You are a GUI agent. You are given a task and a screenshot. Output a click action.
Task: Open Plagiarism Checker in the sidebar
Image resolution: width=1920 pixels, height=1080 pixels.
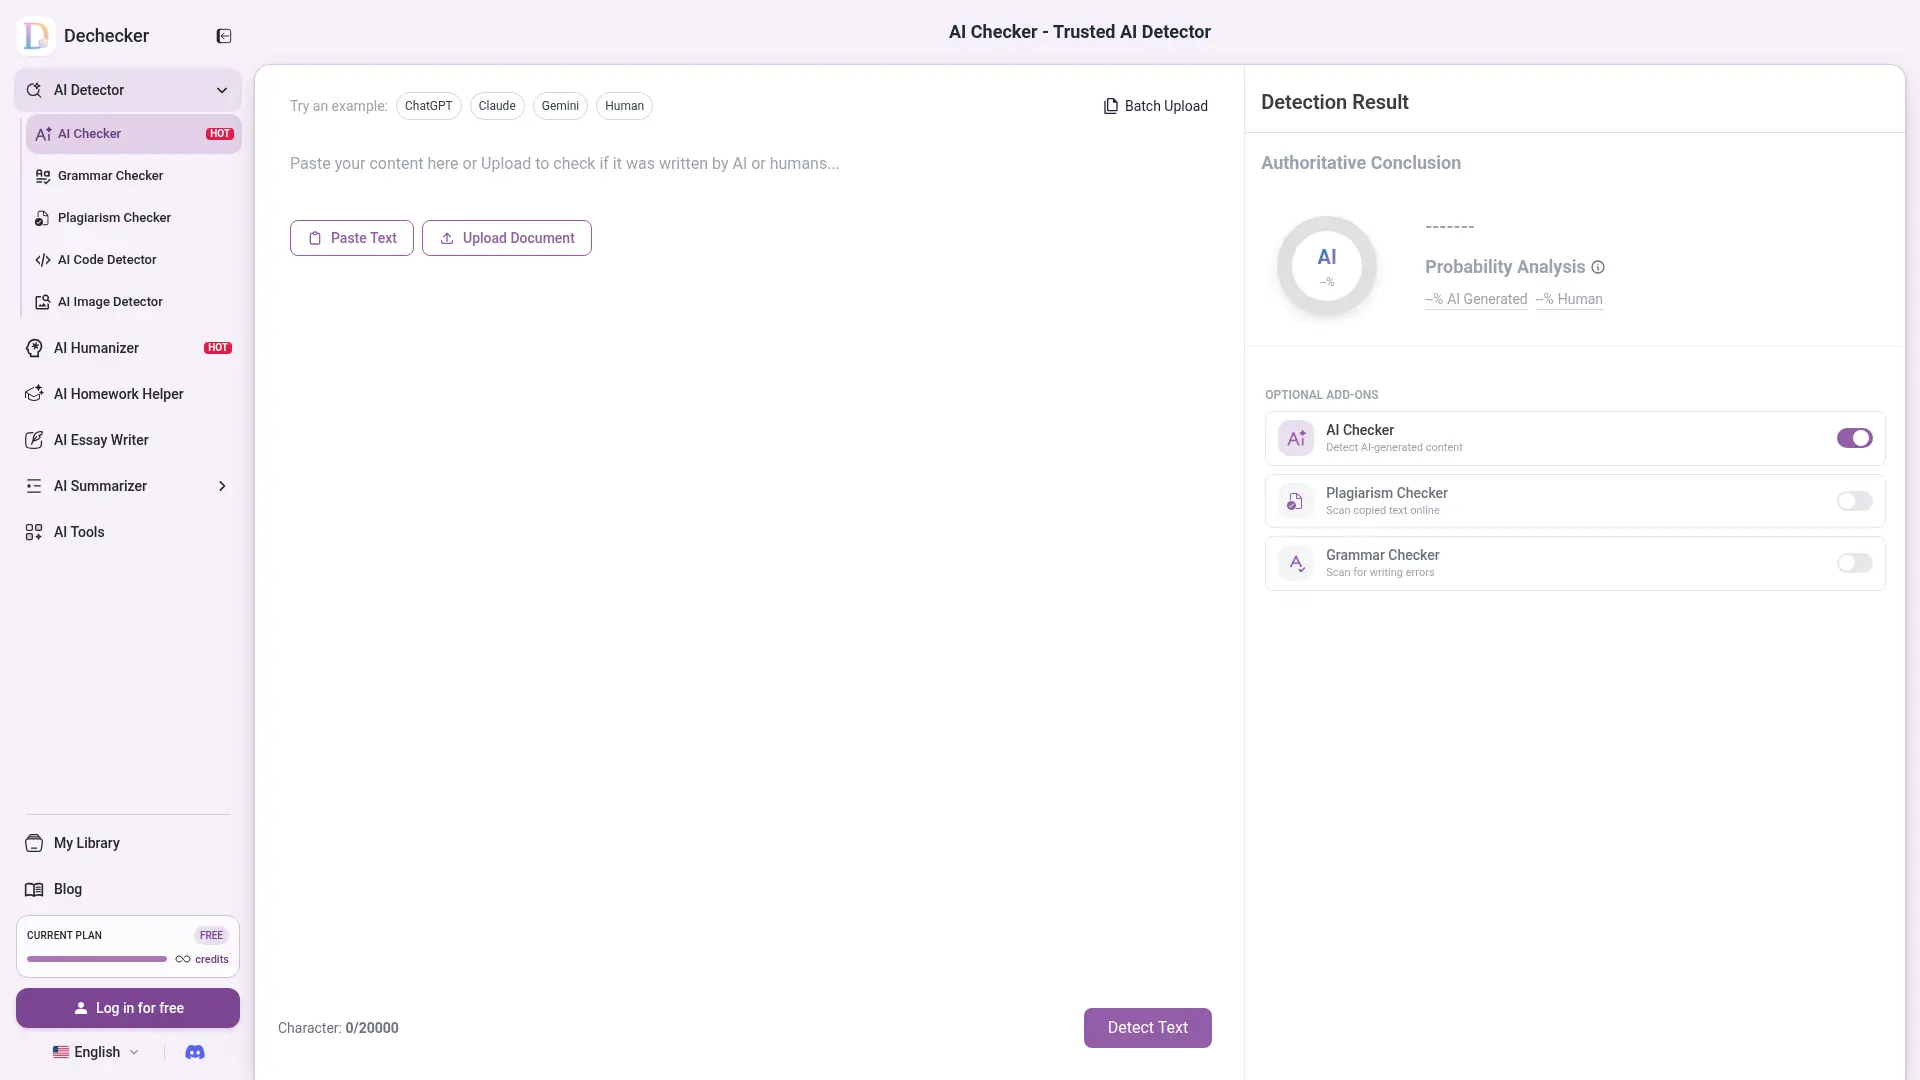[134, 218]
